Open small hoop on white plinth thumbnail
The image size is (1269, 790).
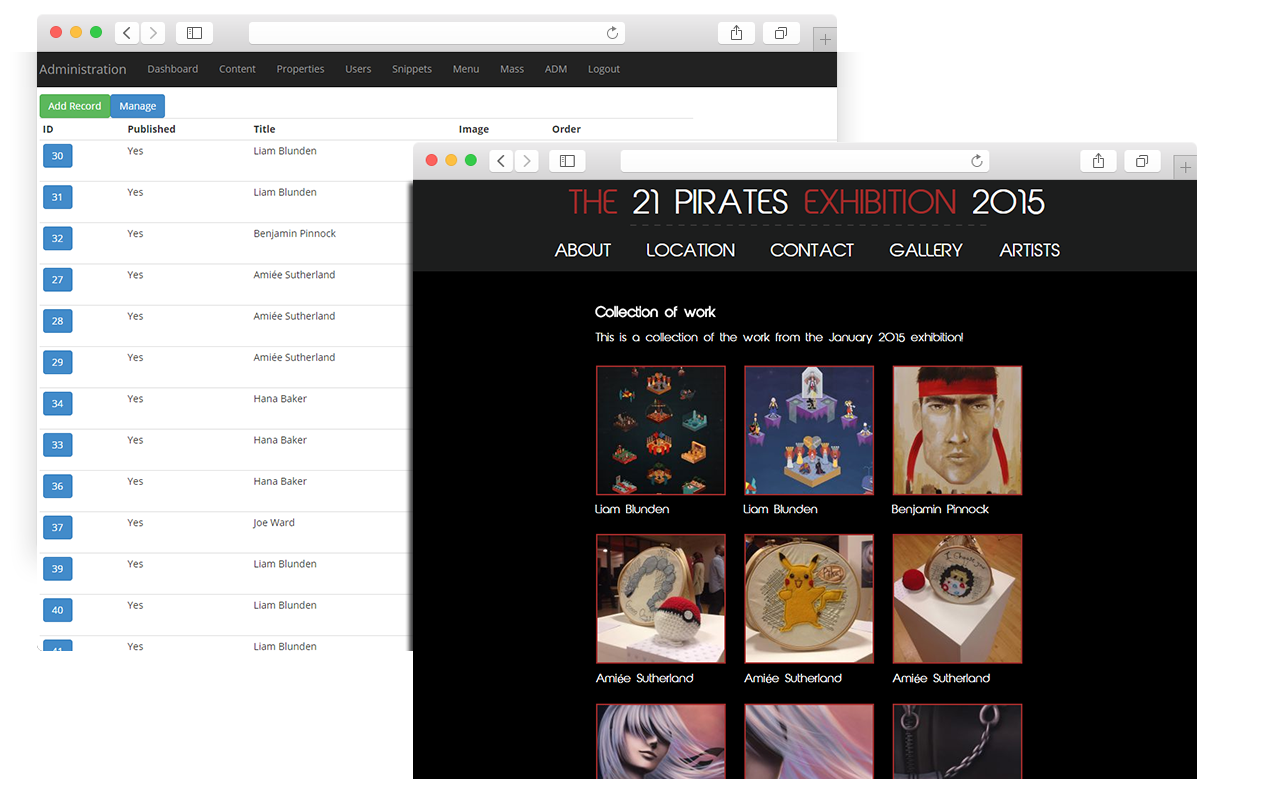957,599
